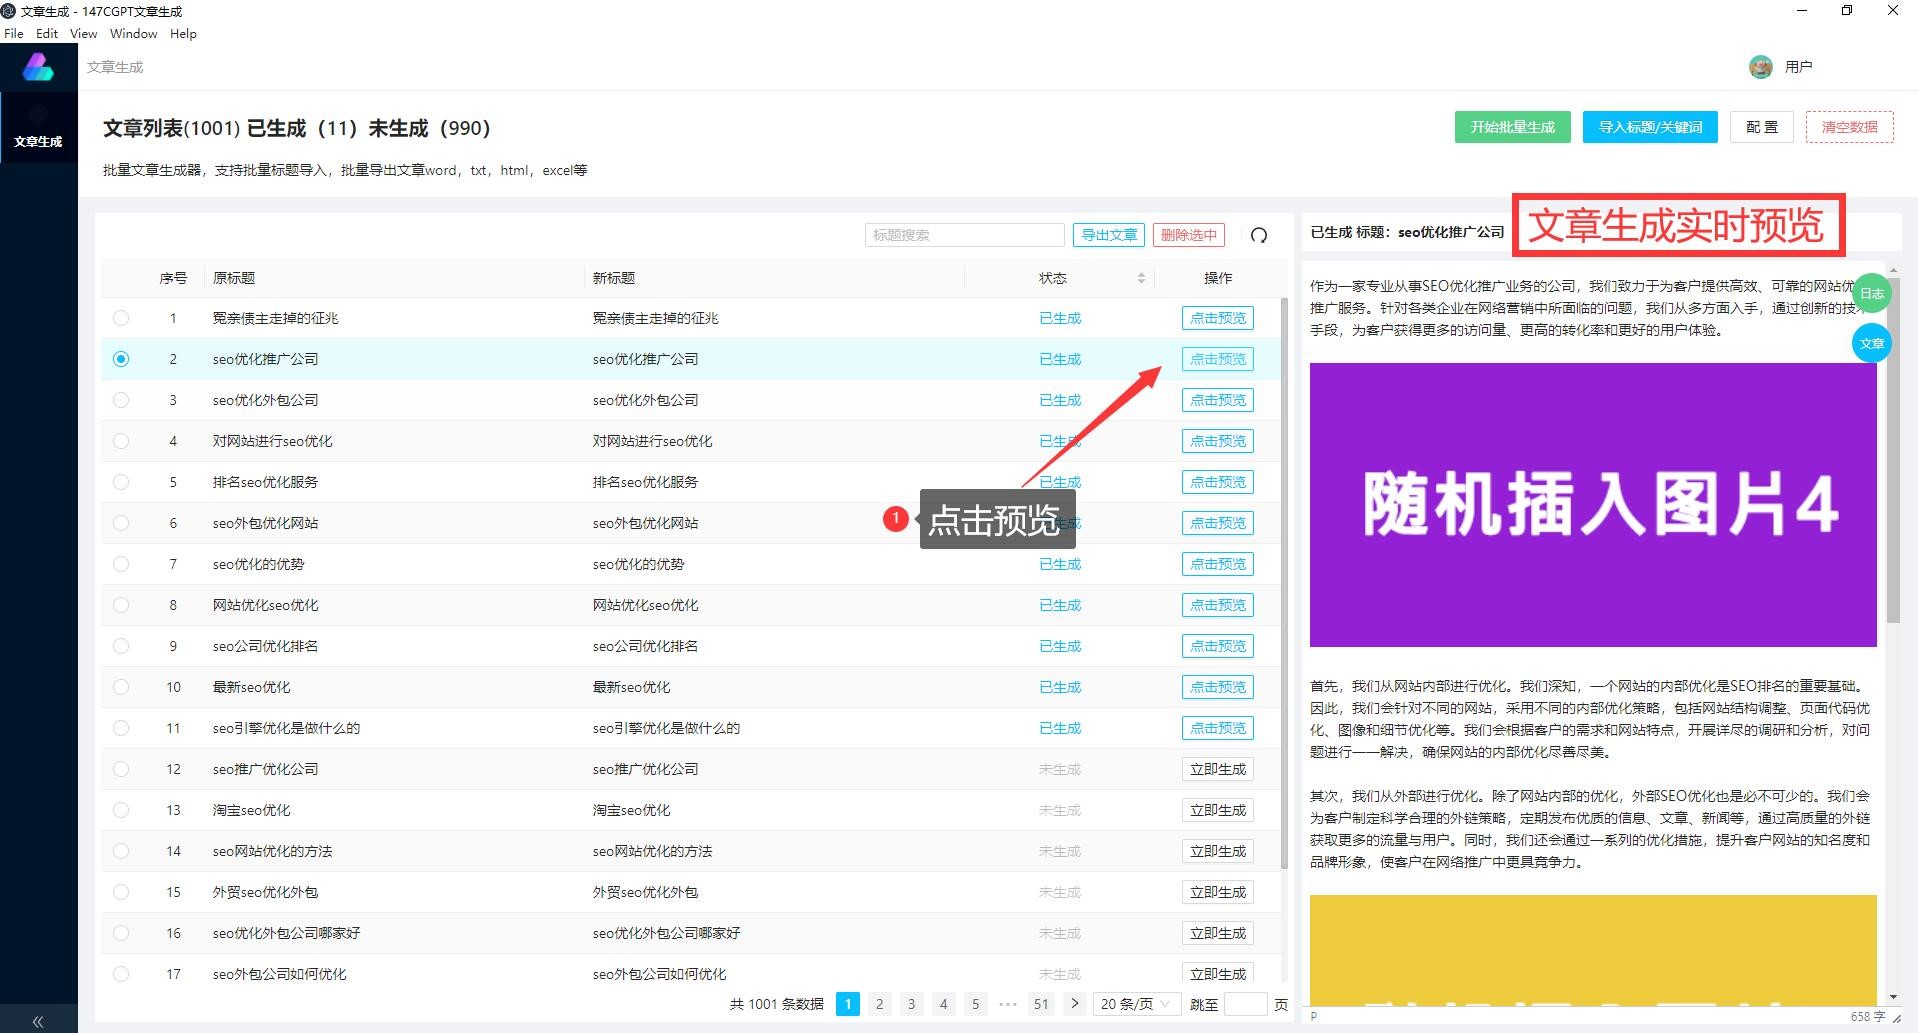
Task: Click the app logo in the sidebar
Action: [38, 67]
